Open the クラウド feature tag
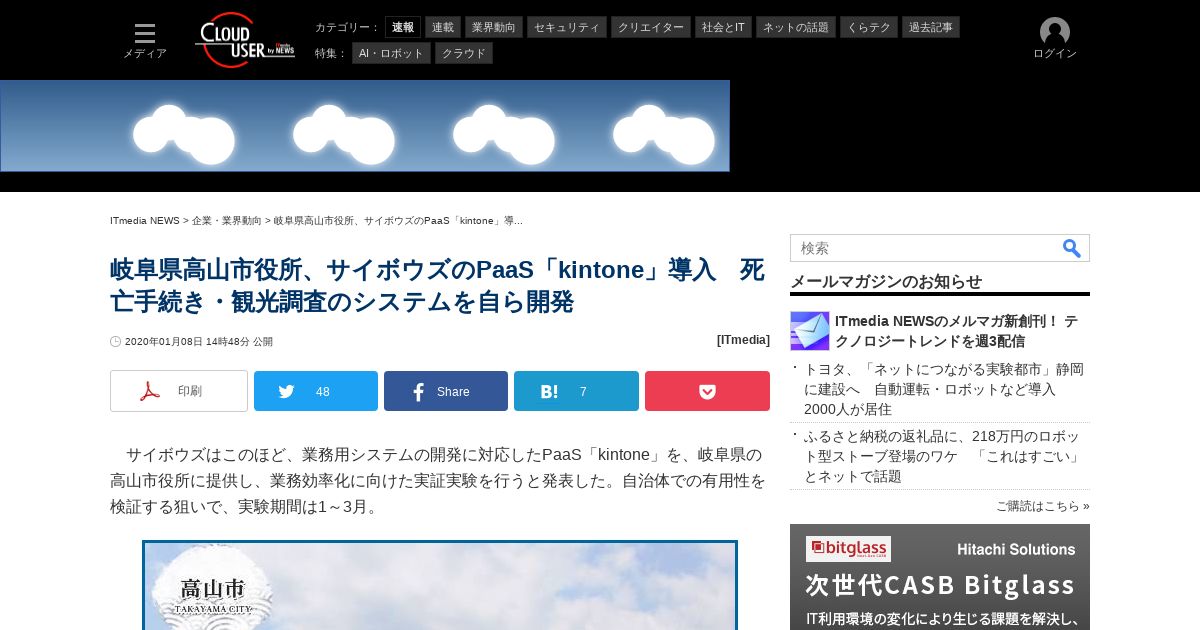Viewport: 1200px width, 630px height. [464, 53]
